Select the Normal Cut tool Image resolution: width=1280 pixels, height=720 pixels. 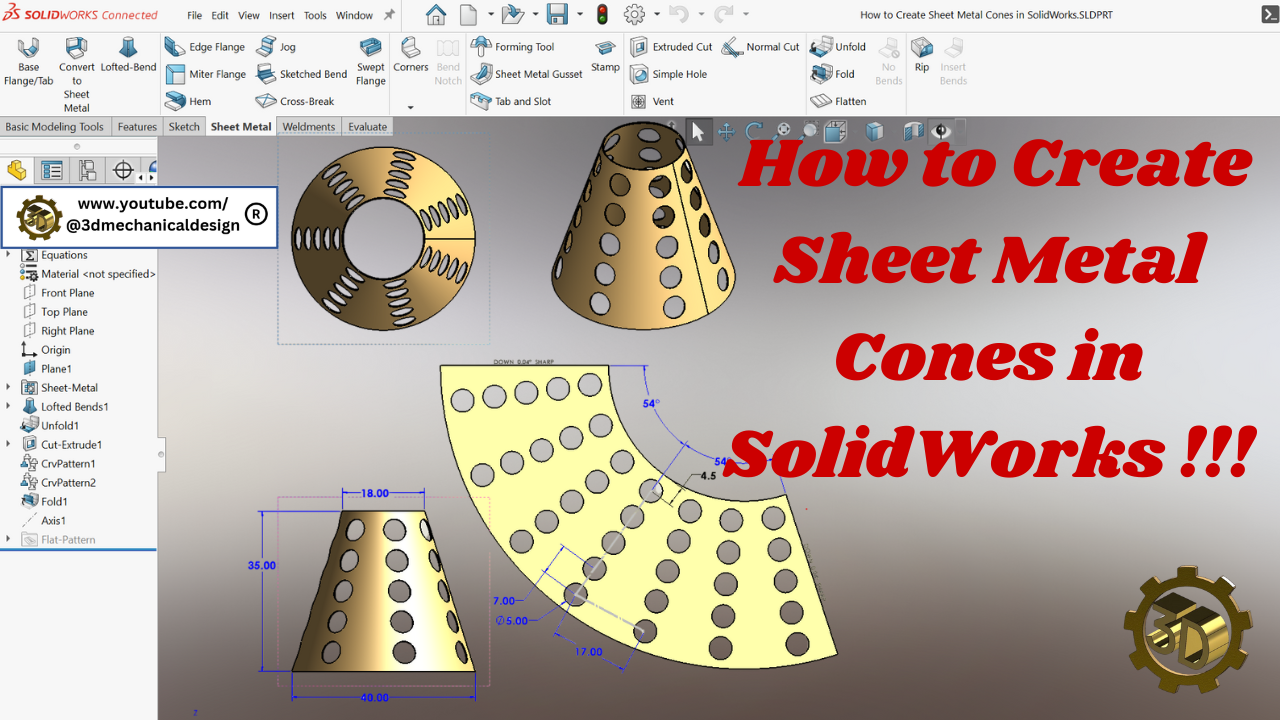tap(761, 47)
